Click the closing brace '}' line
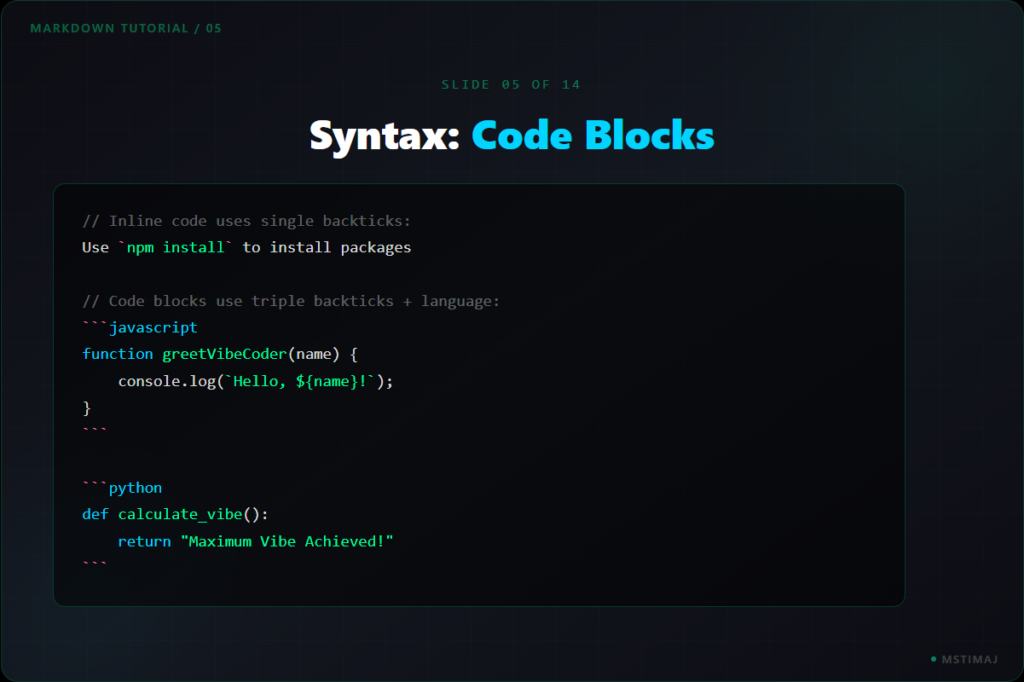 pyautogui.click(x=87, y=408)
